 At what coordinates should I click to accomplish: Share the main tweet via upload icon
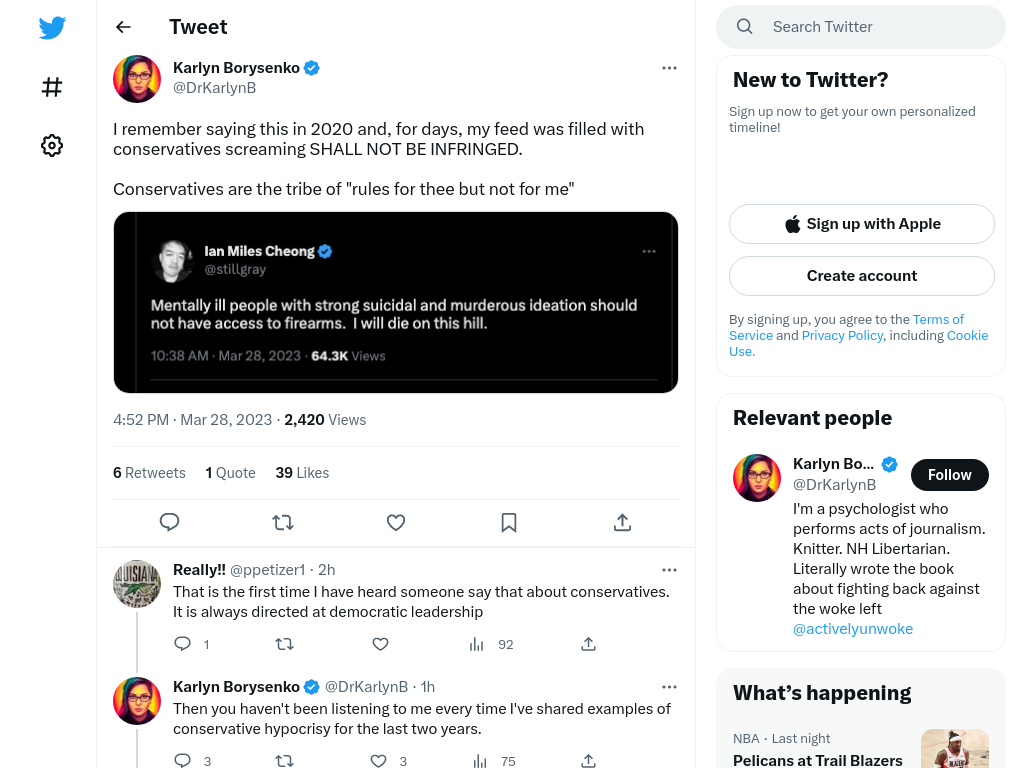click(622, 522)
